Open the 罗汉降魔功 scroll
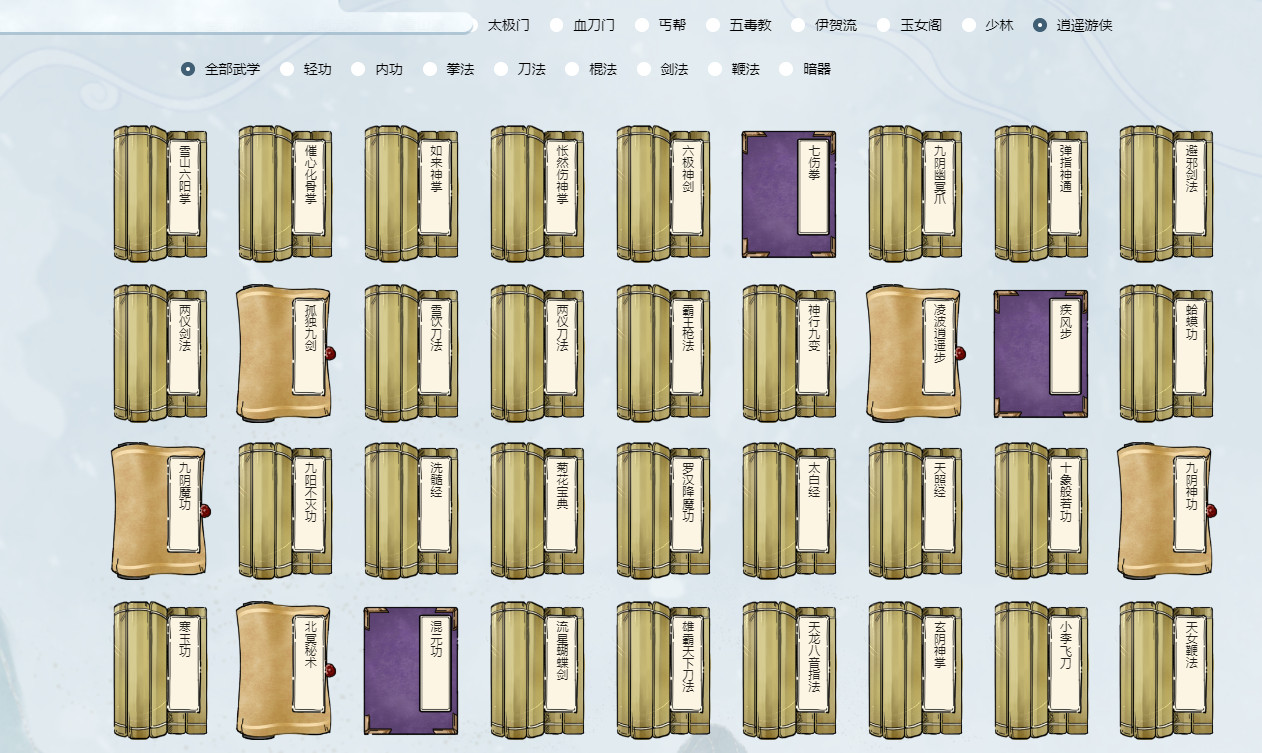This screenshot has width=1262, height=753. tap(663, 511)
